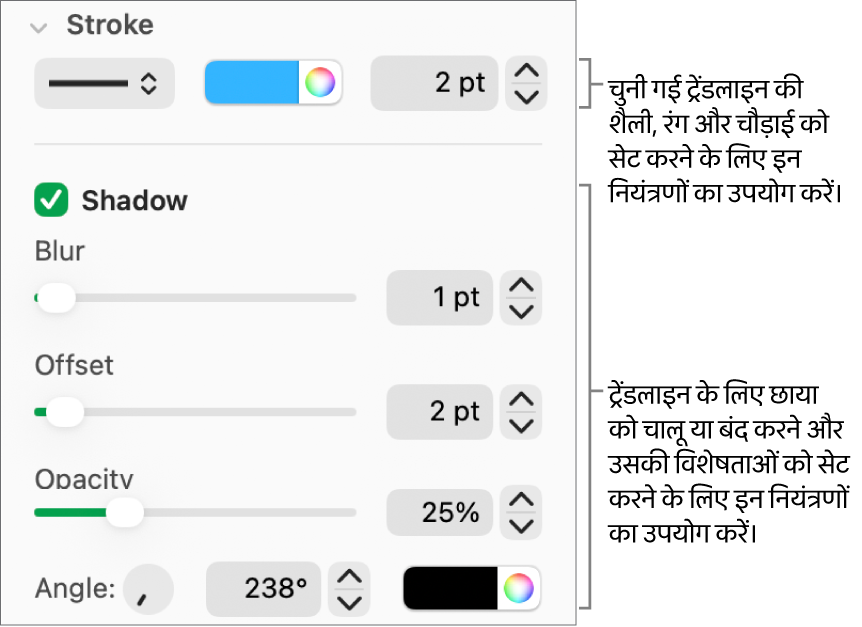Click the Offset slider handle

(65, 412)
